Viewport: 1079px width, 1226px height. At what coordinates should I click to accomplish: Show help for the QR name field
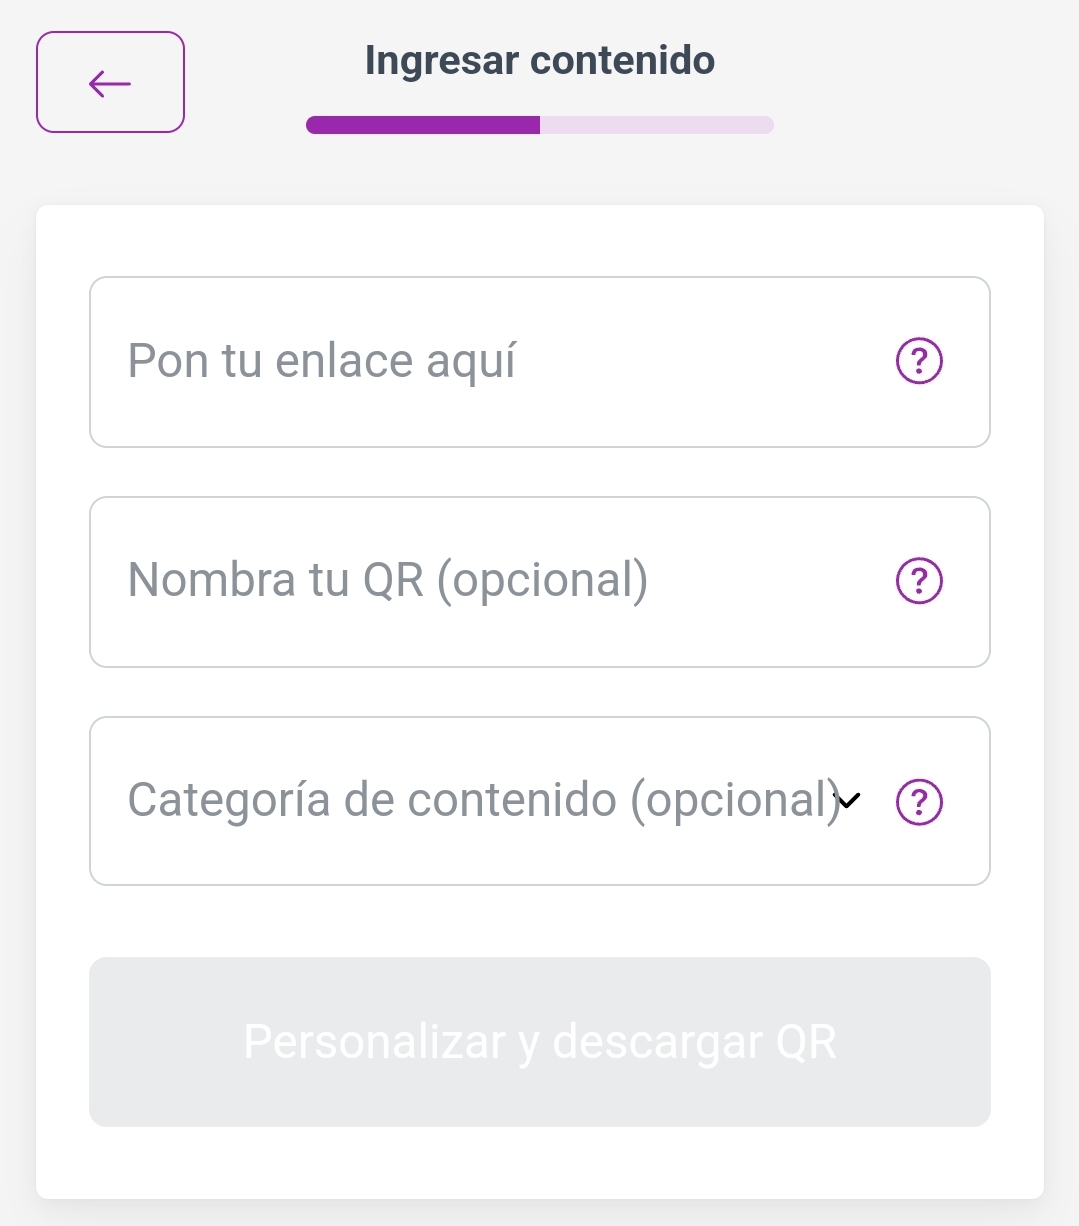(919, 581)
